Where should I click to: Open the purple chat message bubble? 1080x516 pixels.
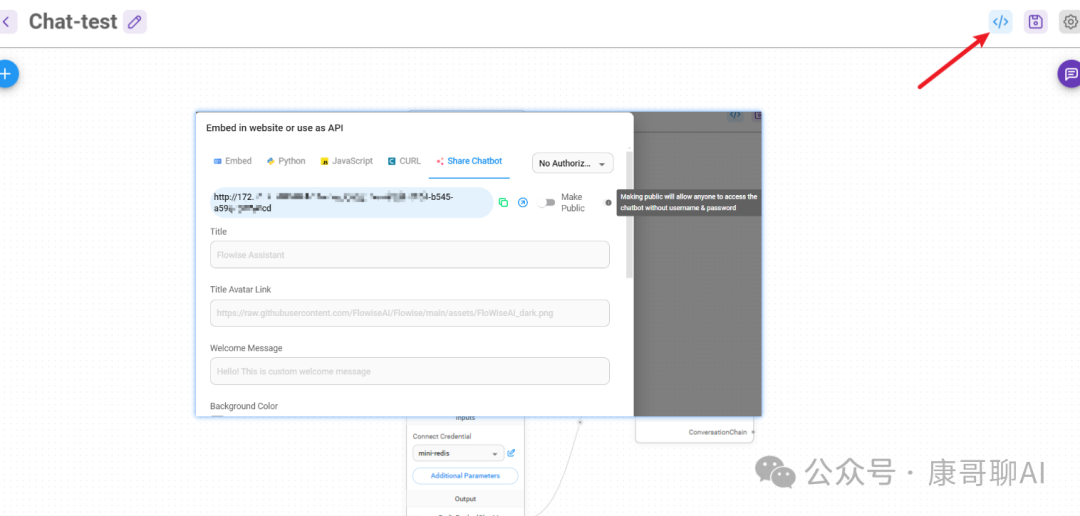[x=1070, y=74]
